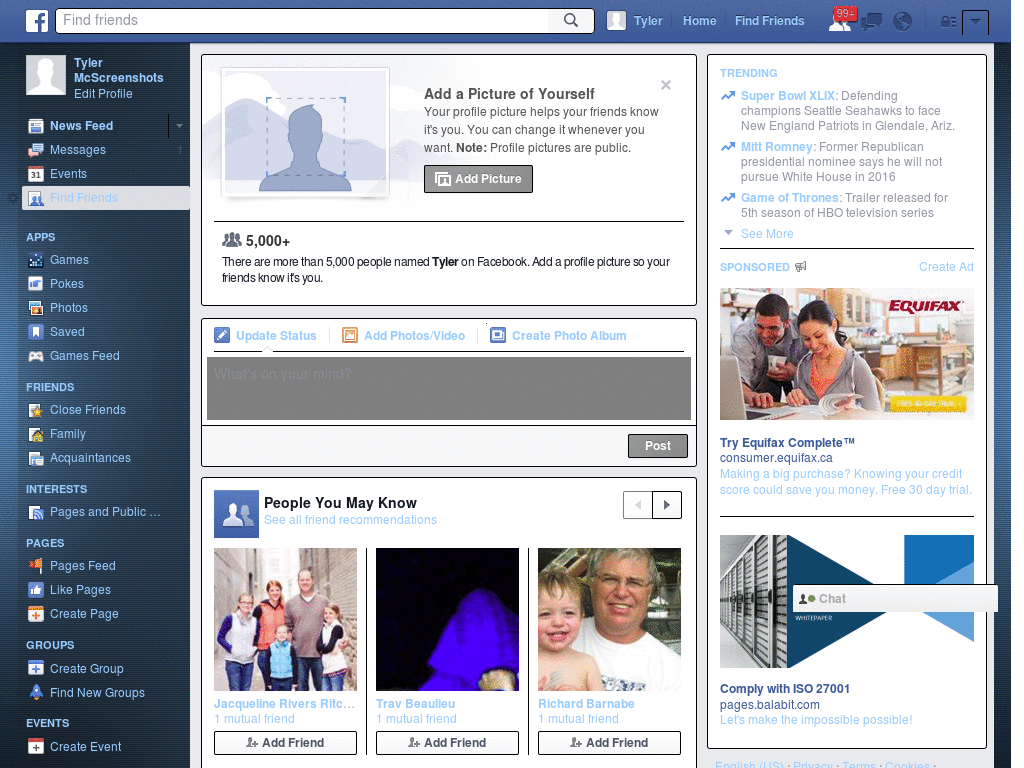Click the profile picture placeholder image
The width and height of the screenshot is (1024, 768).
pos(306,133)
